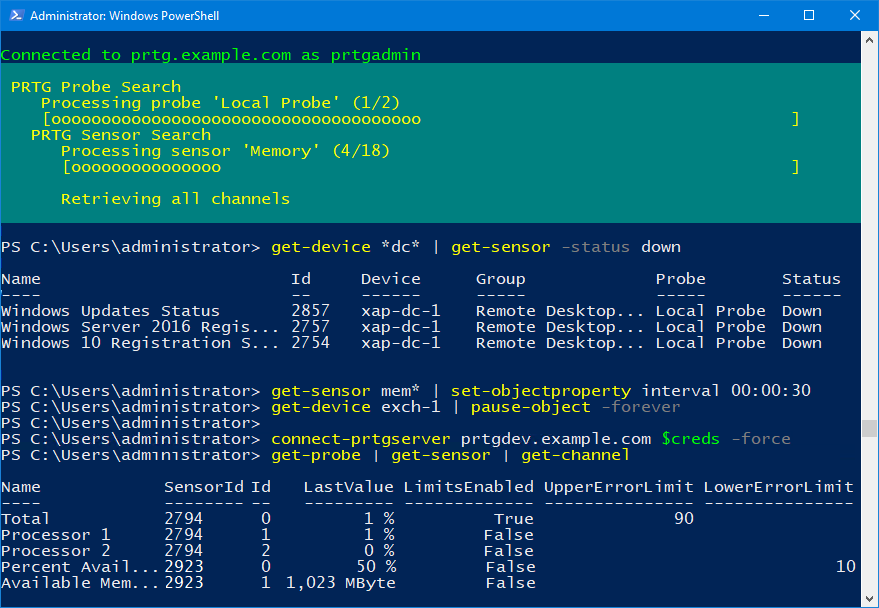Viewport: 879px width, 608px height.
Task: Click the 'PRTG Probe Search' heading
Action: pyautogui.click(x=96, y=87)
